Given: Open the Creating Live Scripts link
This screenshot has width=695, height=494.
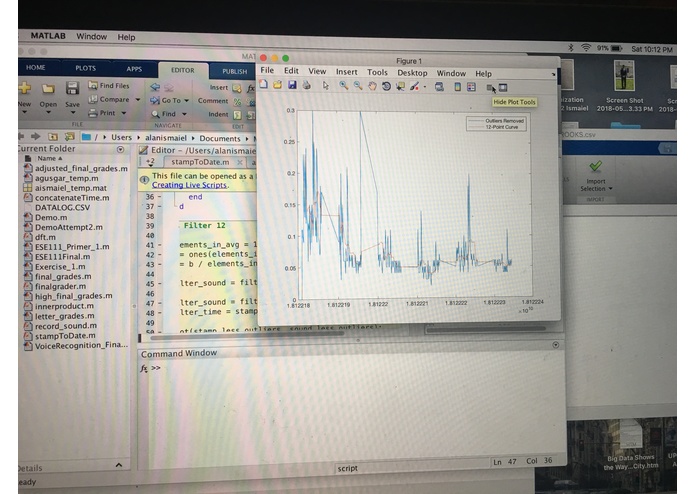Looking at the screenshot, I should pyautogui.click(x=190, y=185).
